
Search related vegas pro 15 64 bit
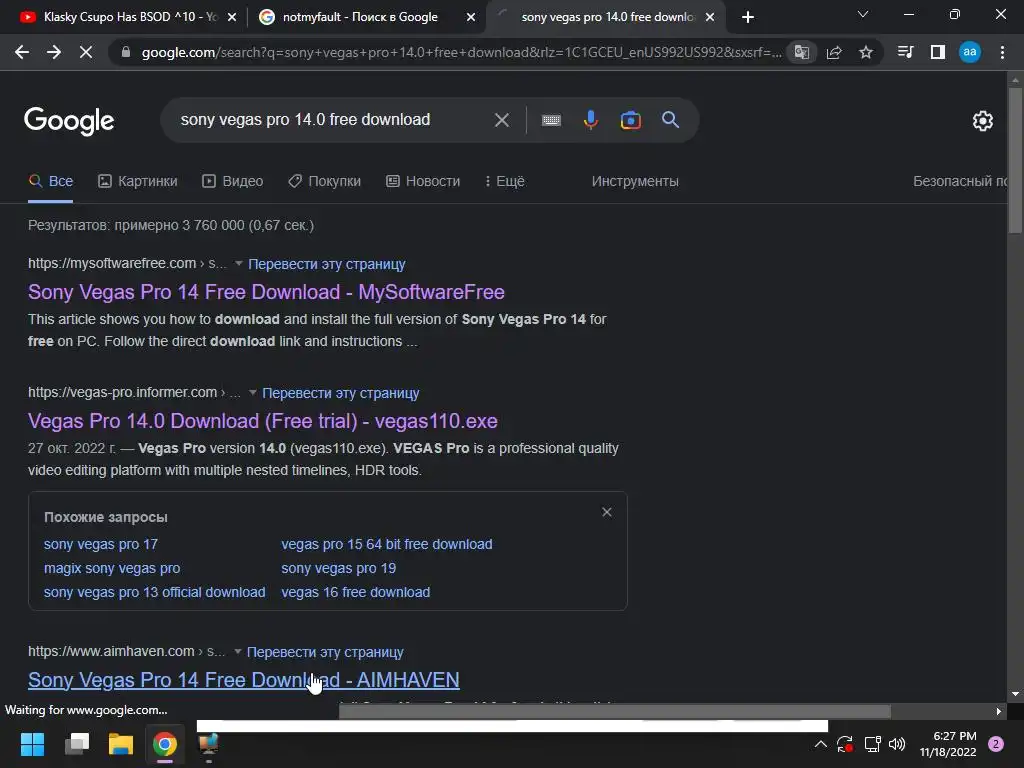(387, 544)
